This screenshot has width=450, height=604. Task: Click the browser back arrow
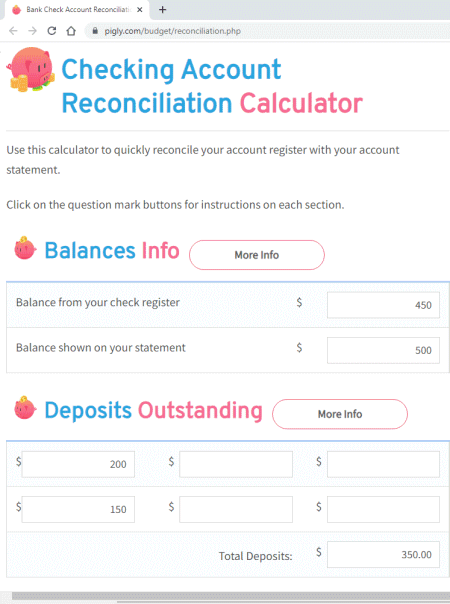point(13,31)
